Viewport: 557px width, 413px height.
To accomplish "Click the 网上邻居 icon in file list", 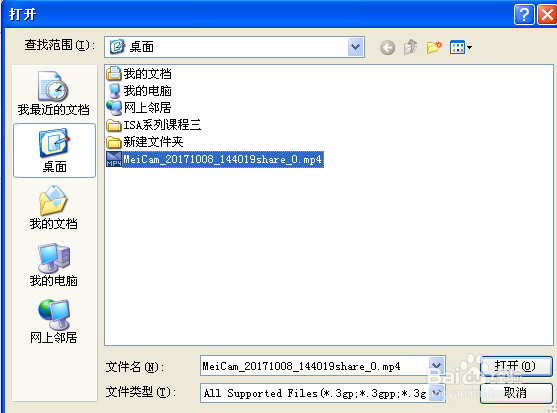I will 114,108.
